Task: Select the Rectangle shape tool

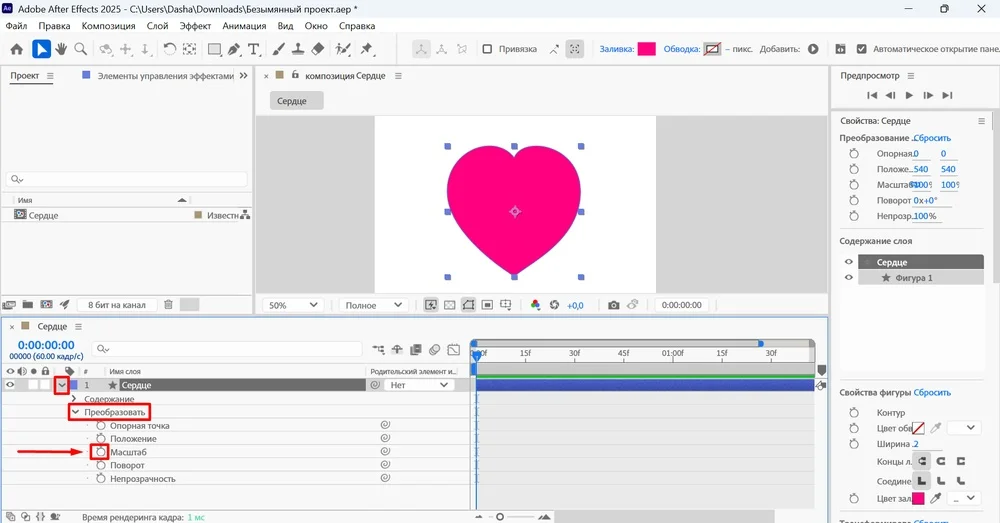Action: tap(214, 49)
